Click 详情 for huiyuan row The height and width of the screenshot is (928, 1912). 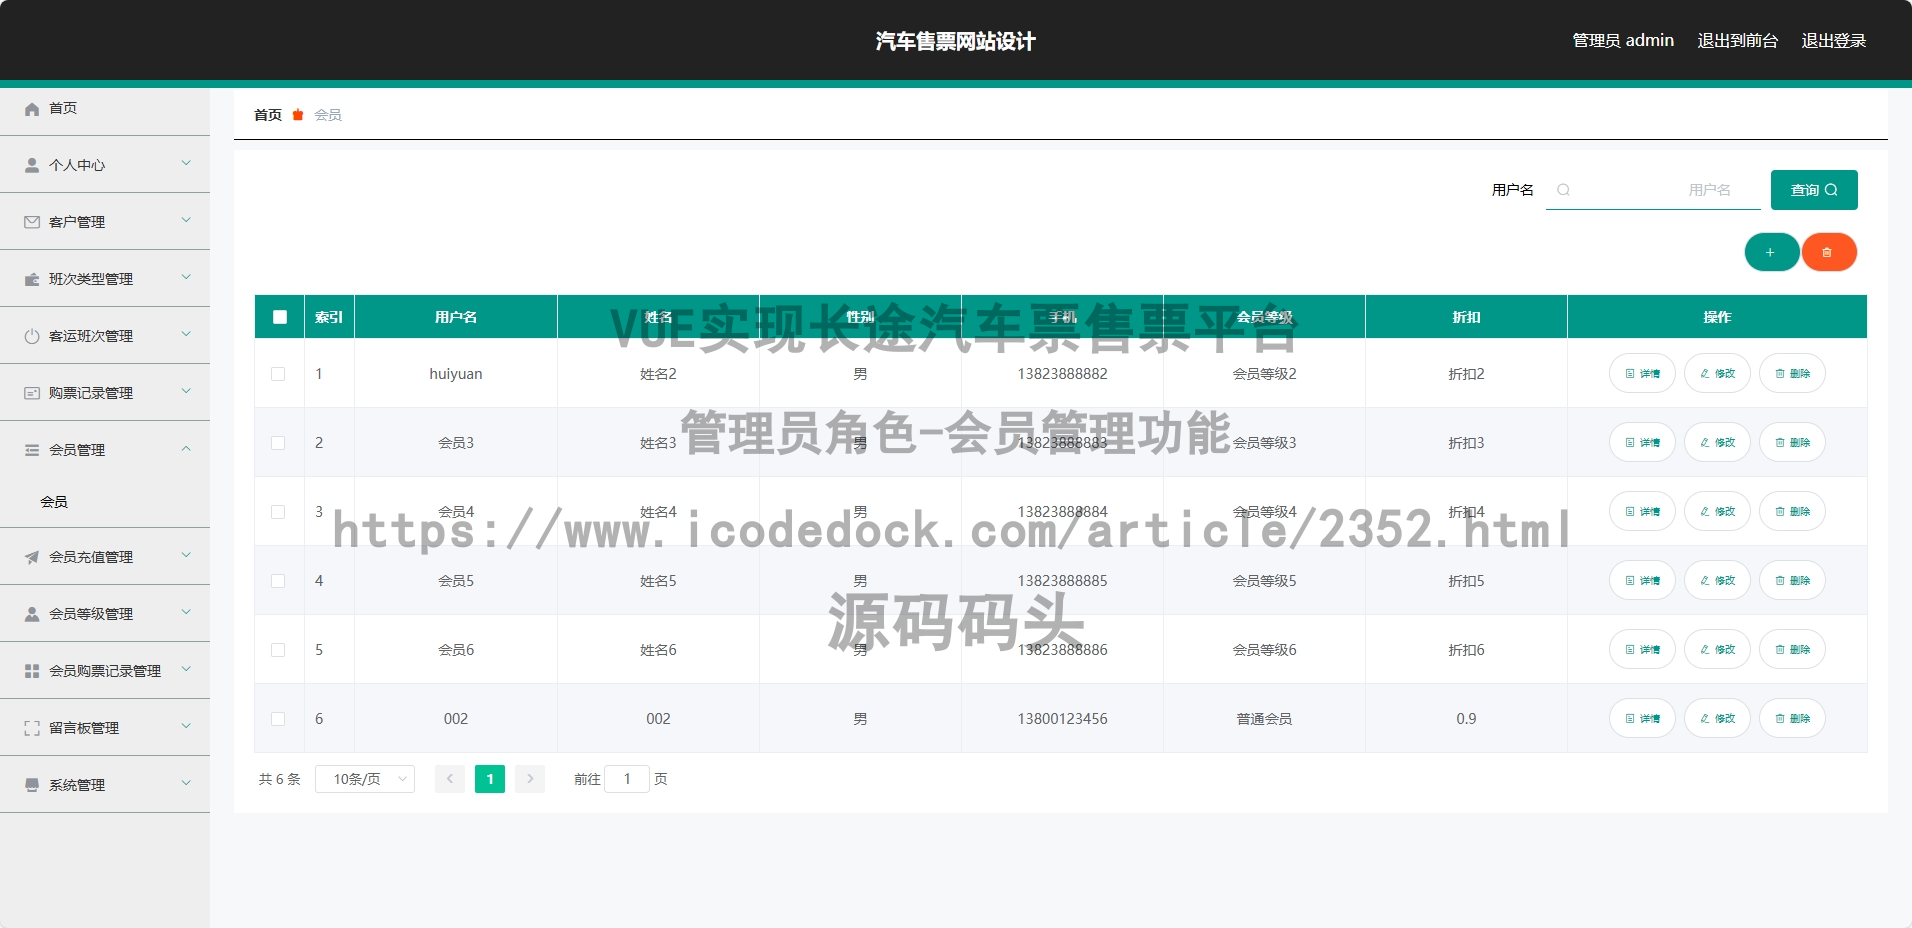click(1642, 374)
